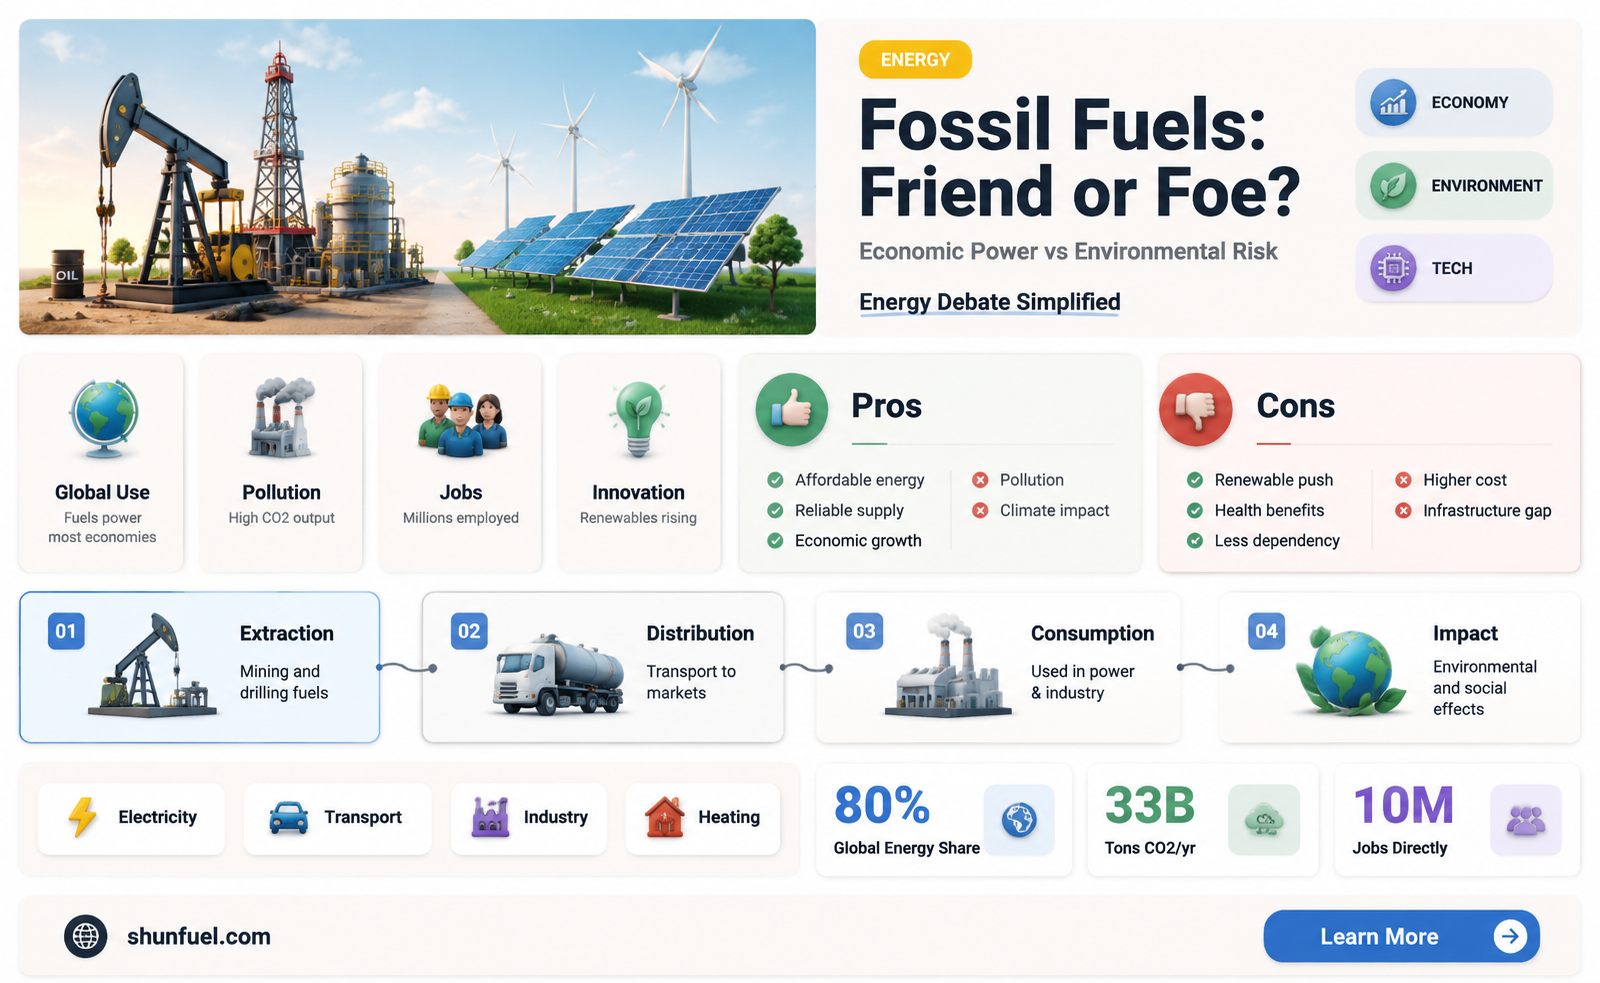Click red cross next to Climate impact
The image size is (1600, 983).
point(980,510)
